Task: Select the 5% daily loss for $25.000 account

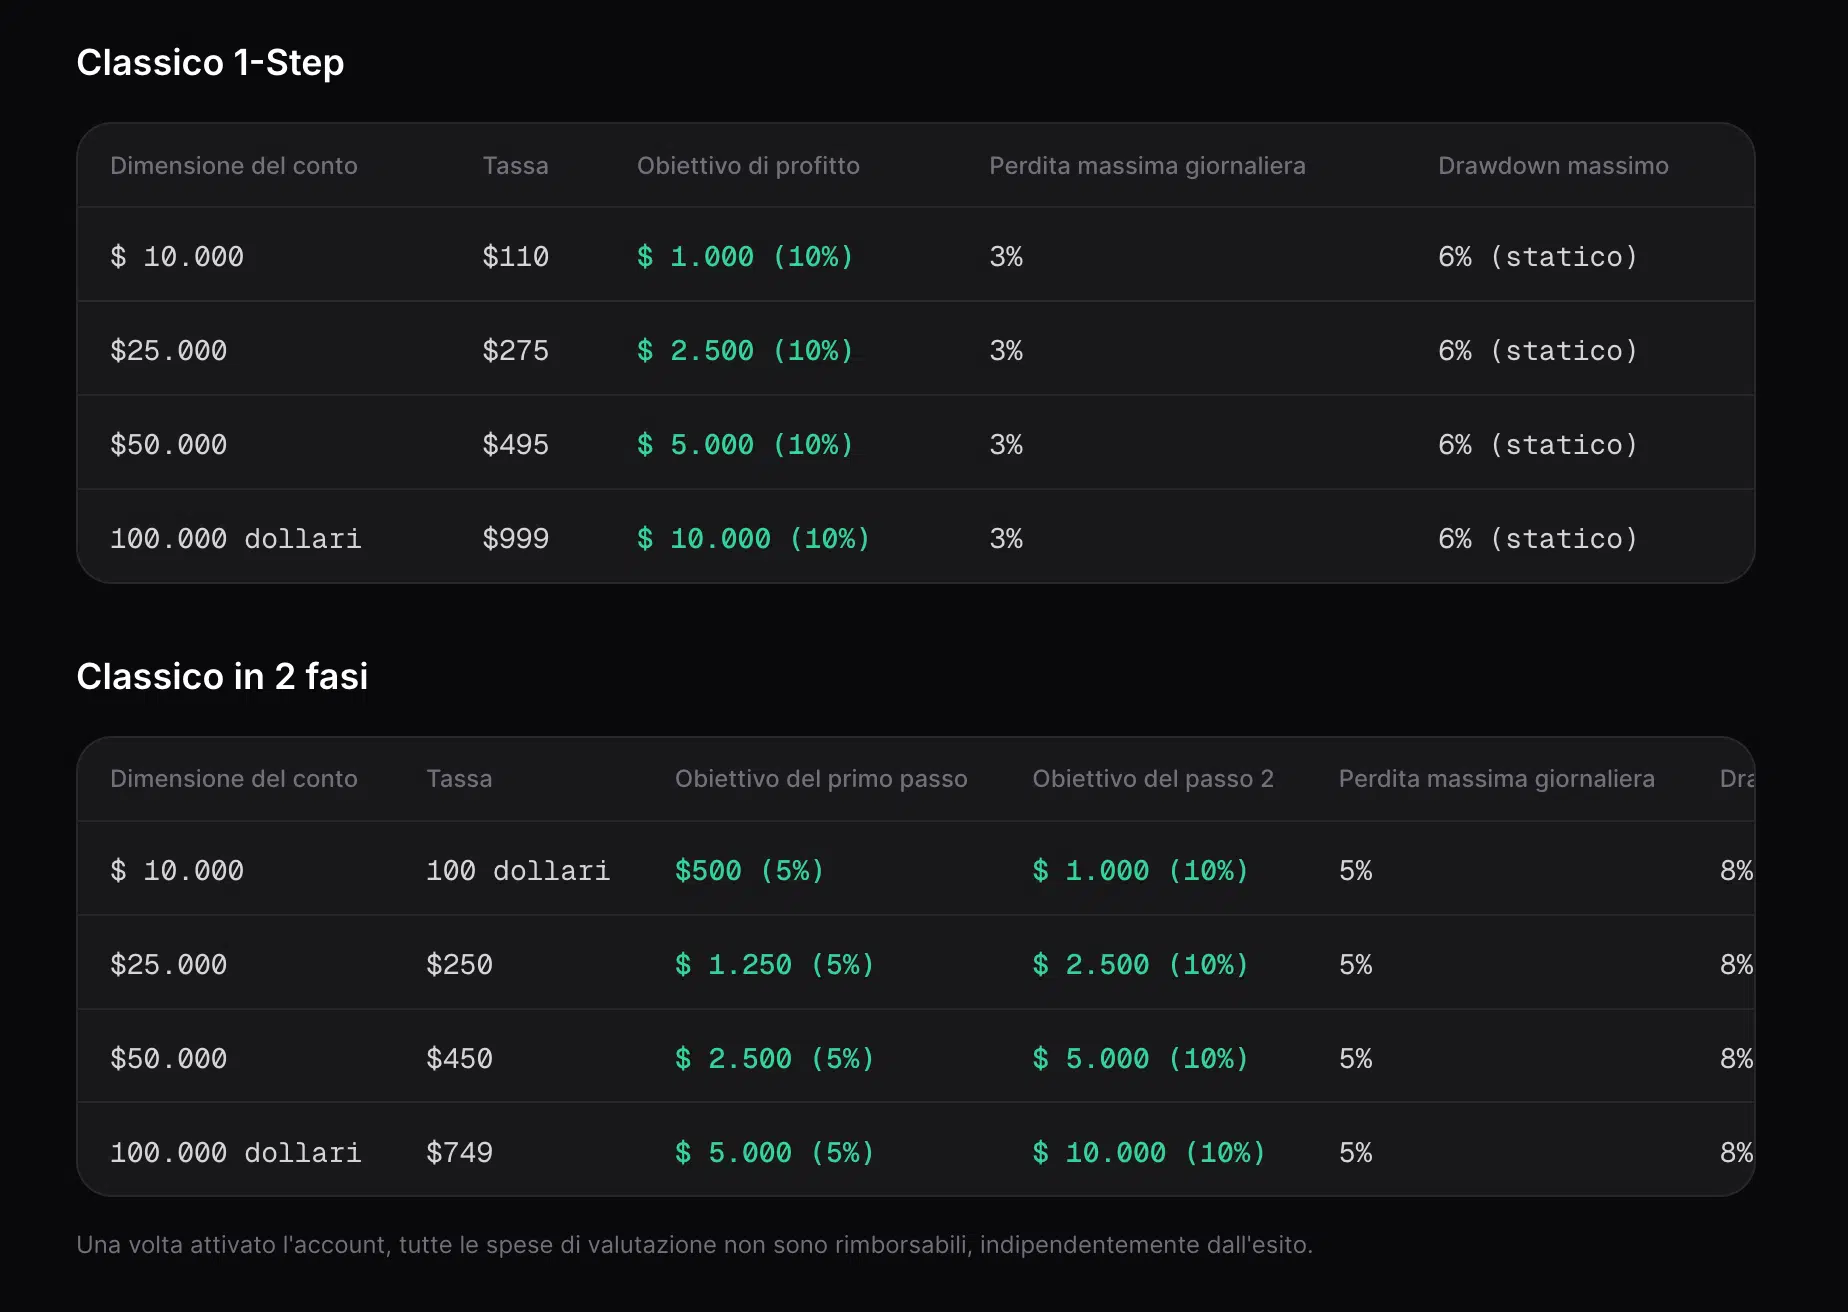Action: 1355,964
